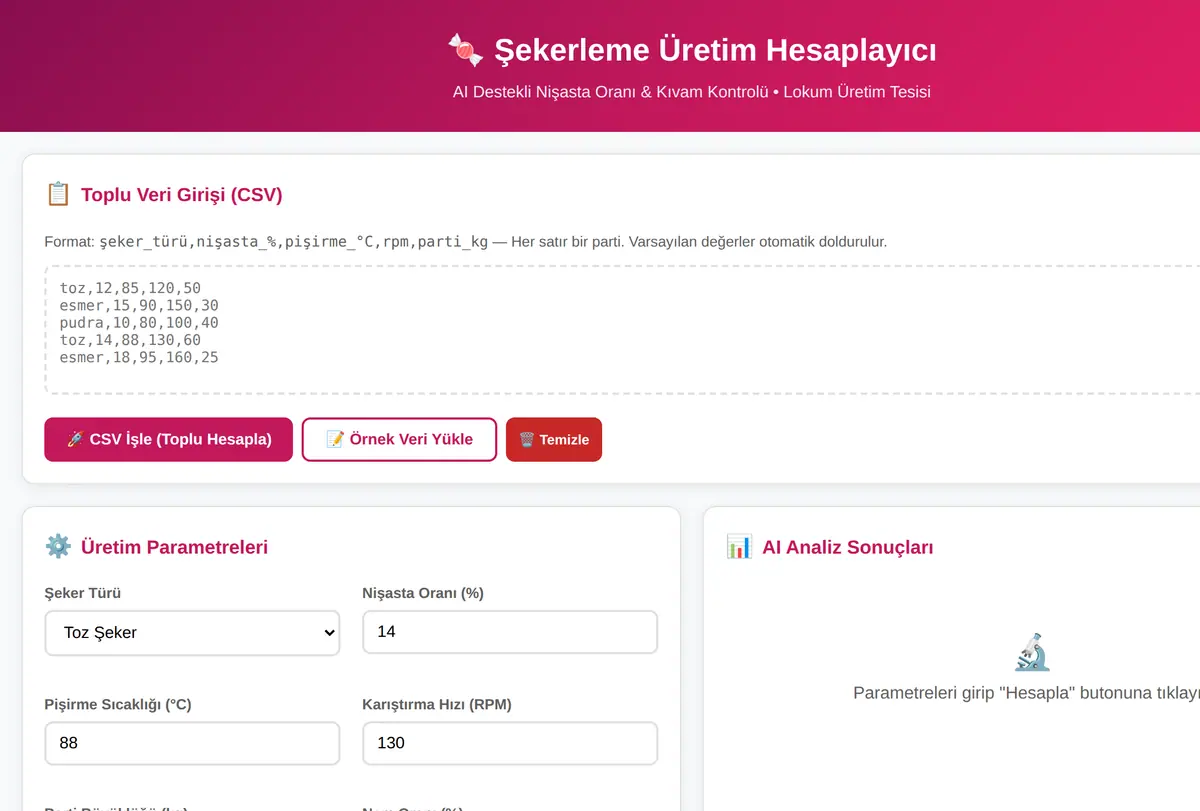The image size is (1200, 811).
Task: Click the clipboard icon beside Toplu Veri Girişi
Action: point(58,194)
